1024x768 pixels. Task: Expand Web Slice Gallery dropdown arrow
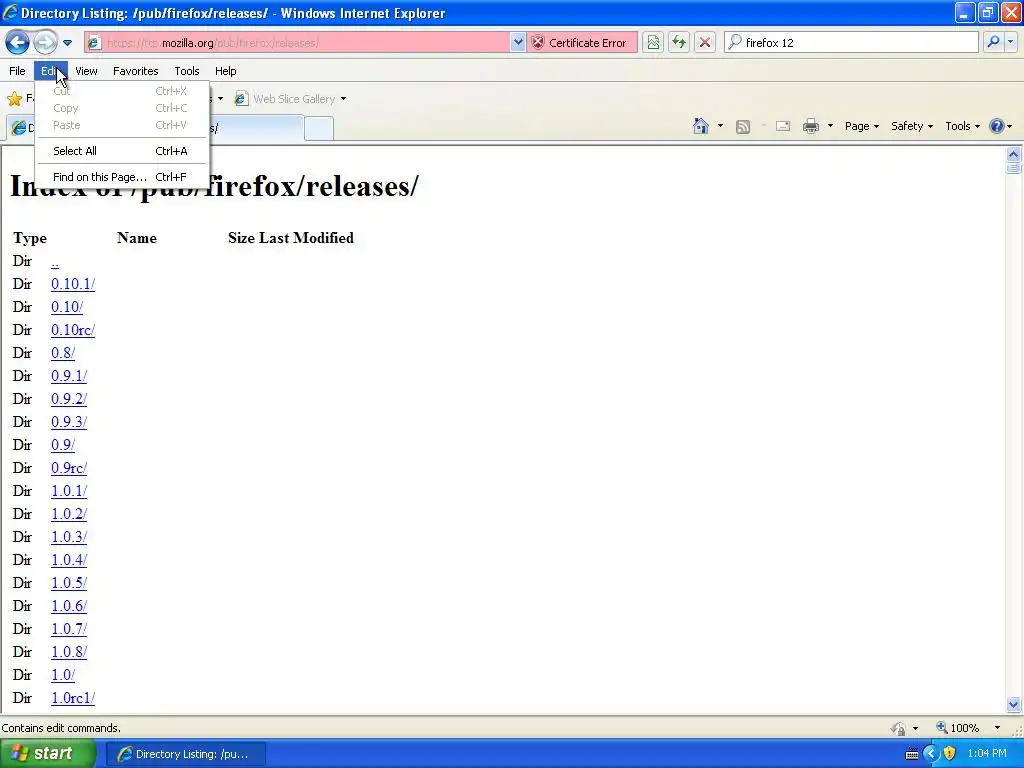344,99
